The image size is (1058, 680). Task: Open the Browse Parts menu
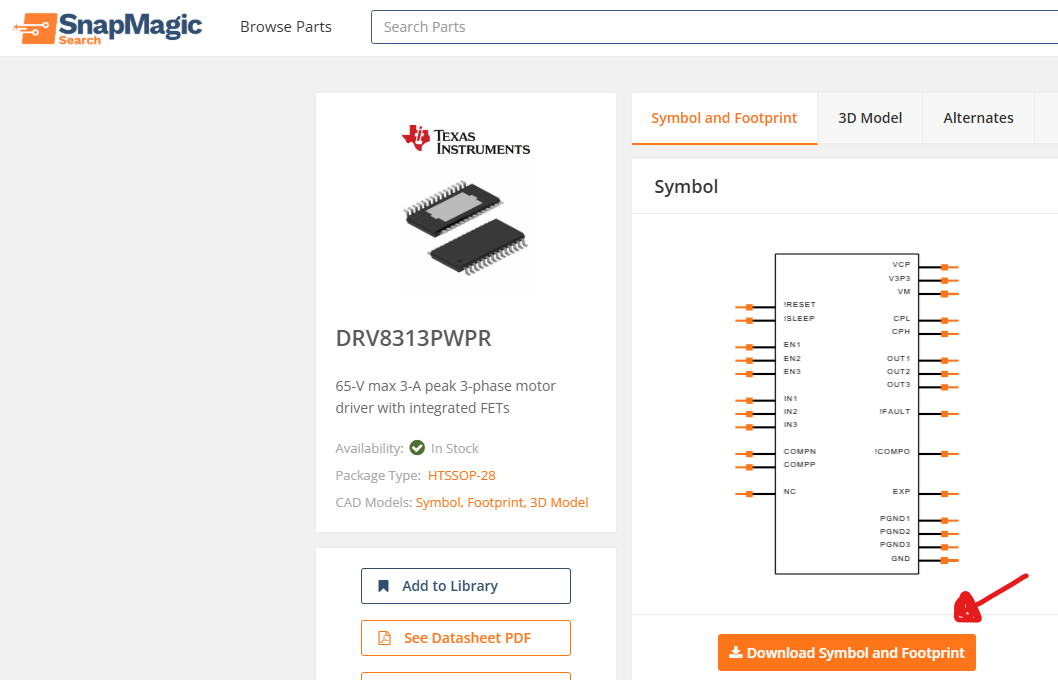286,27
